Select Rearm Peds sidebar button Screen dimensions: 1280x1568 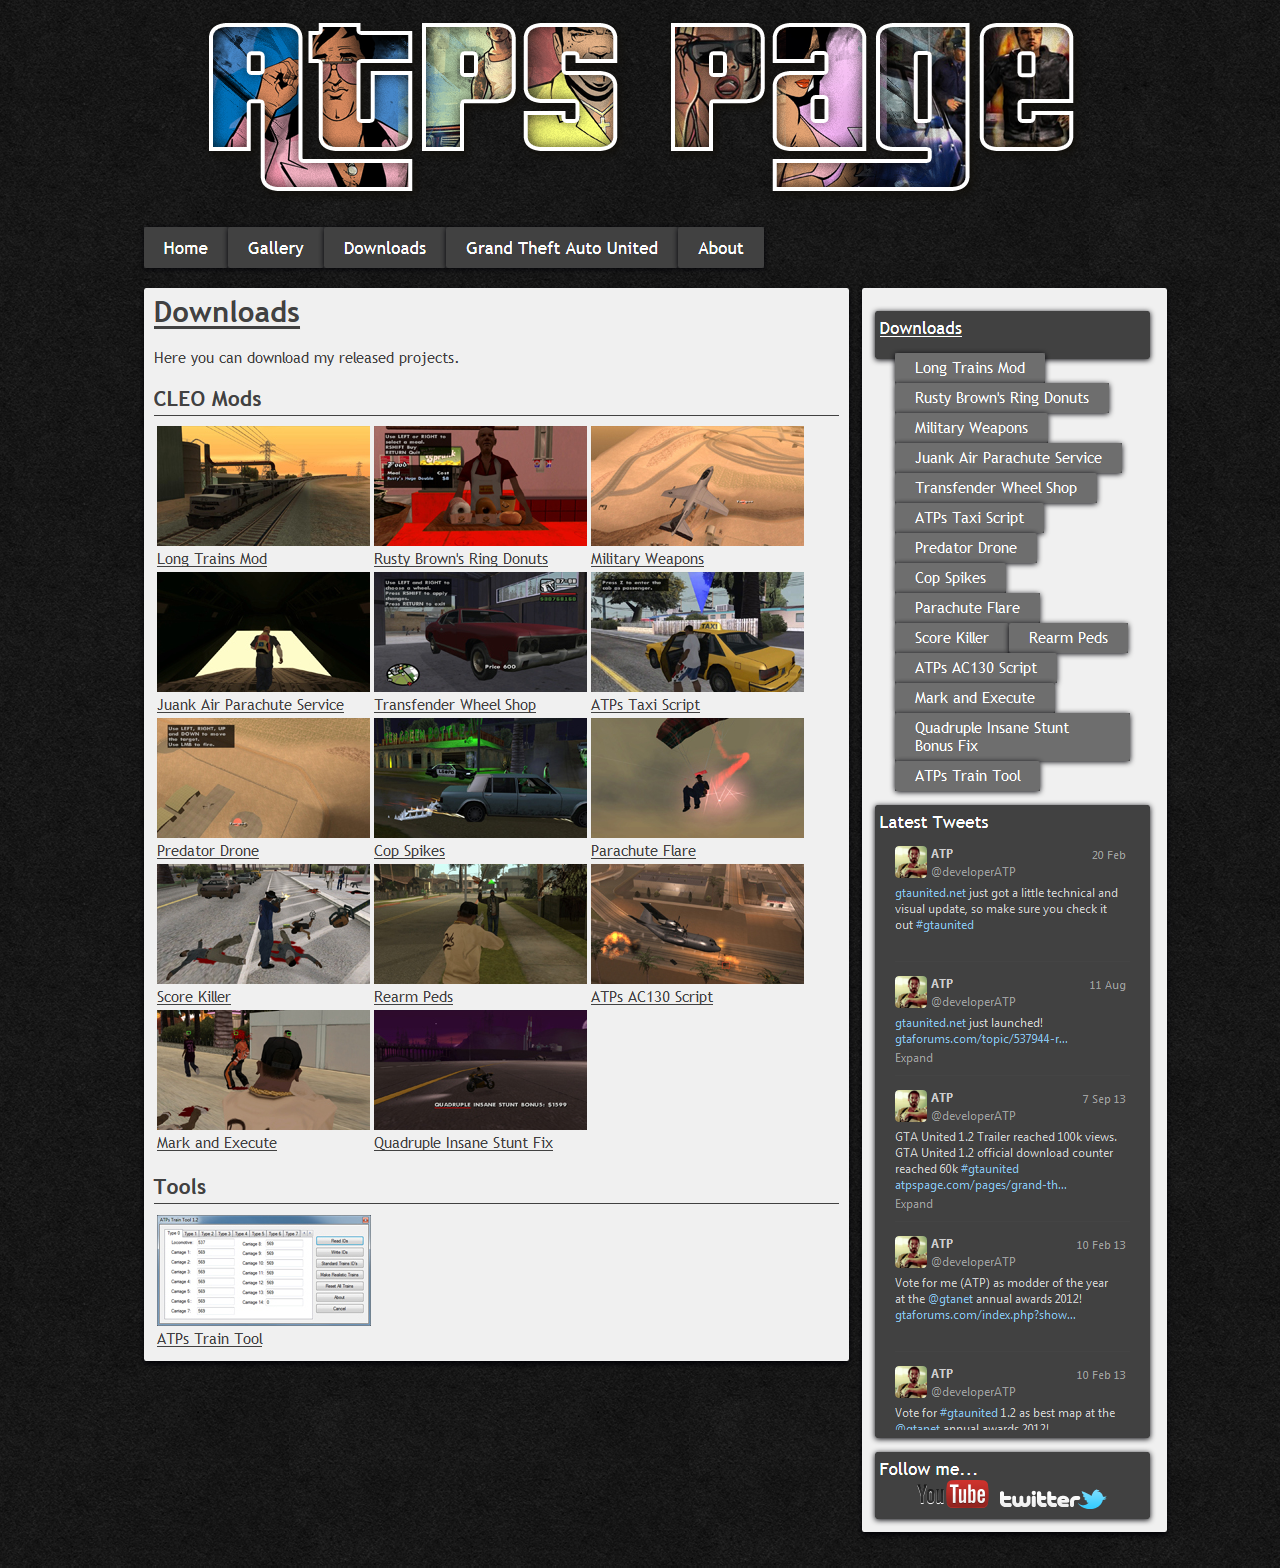(x=1068, y=638)
